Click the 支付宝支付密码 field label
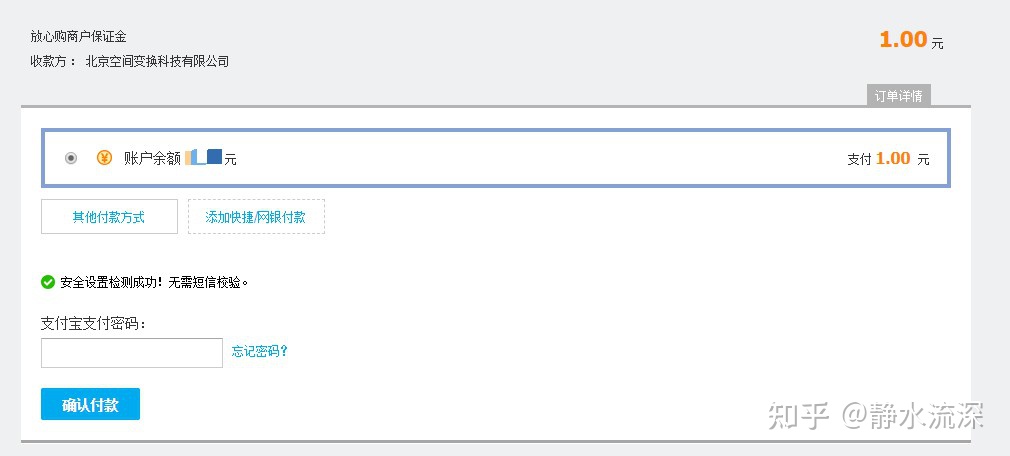 94,324
